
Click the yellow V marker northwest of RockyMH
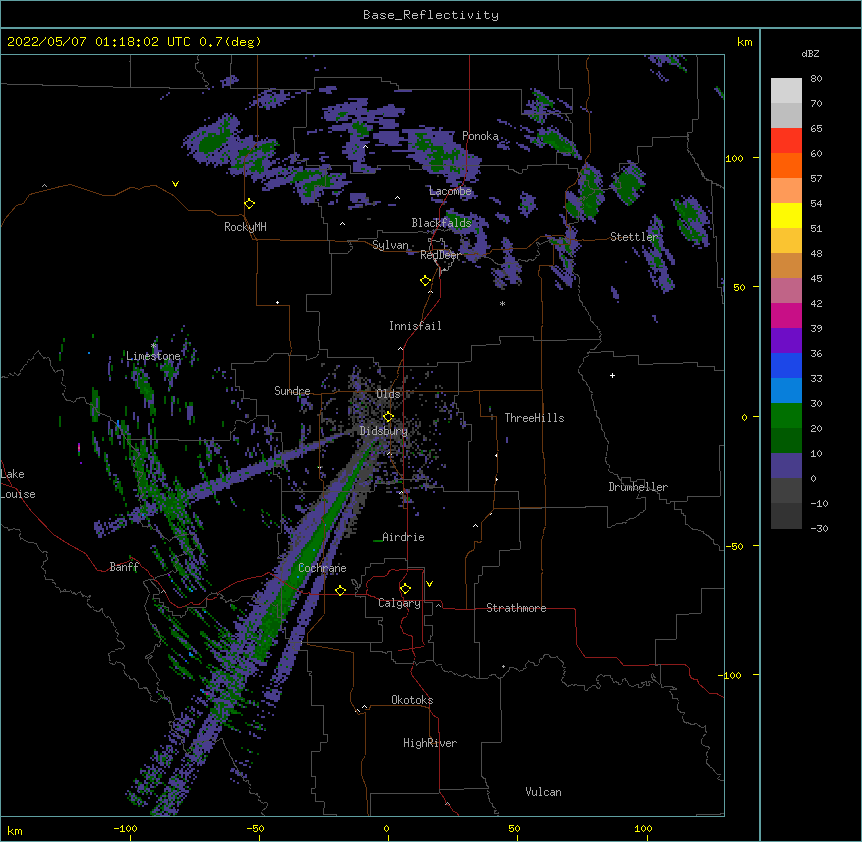175,184
